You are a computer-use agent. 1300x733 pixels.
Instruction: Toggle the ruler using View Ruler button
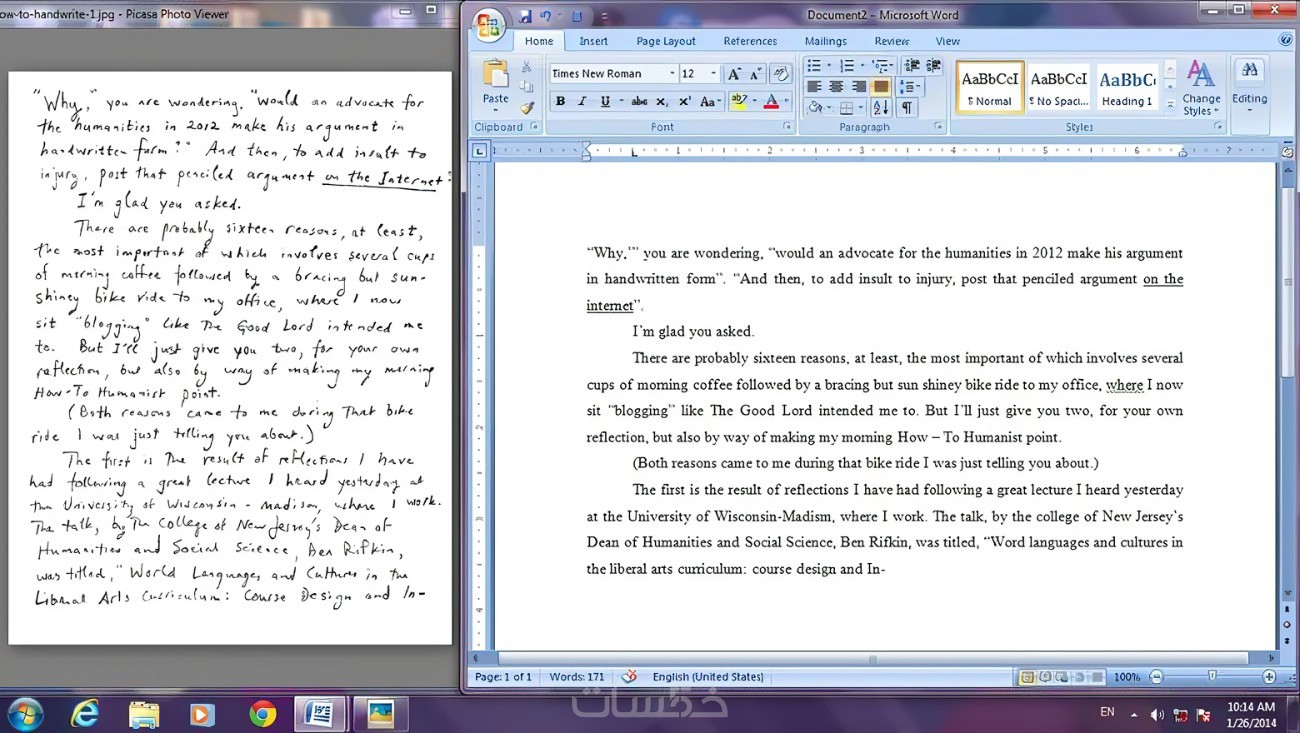[x=1286, y=151]
